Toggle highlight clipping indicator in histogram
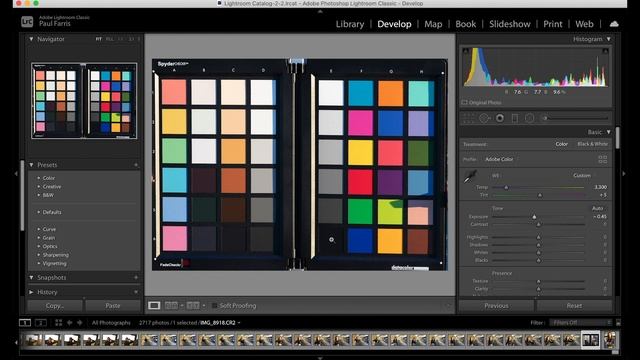The height and width of the screenshot is (360, 640). [x=605, y=51]
